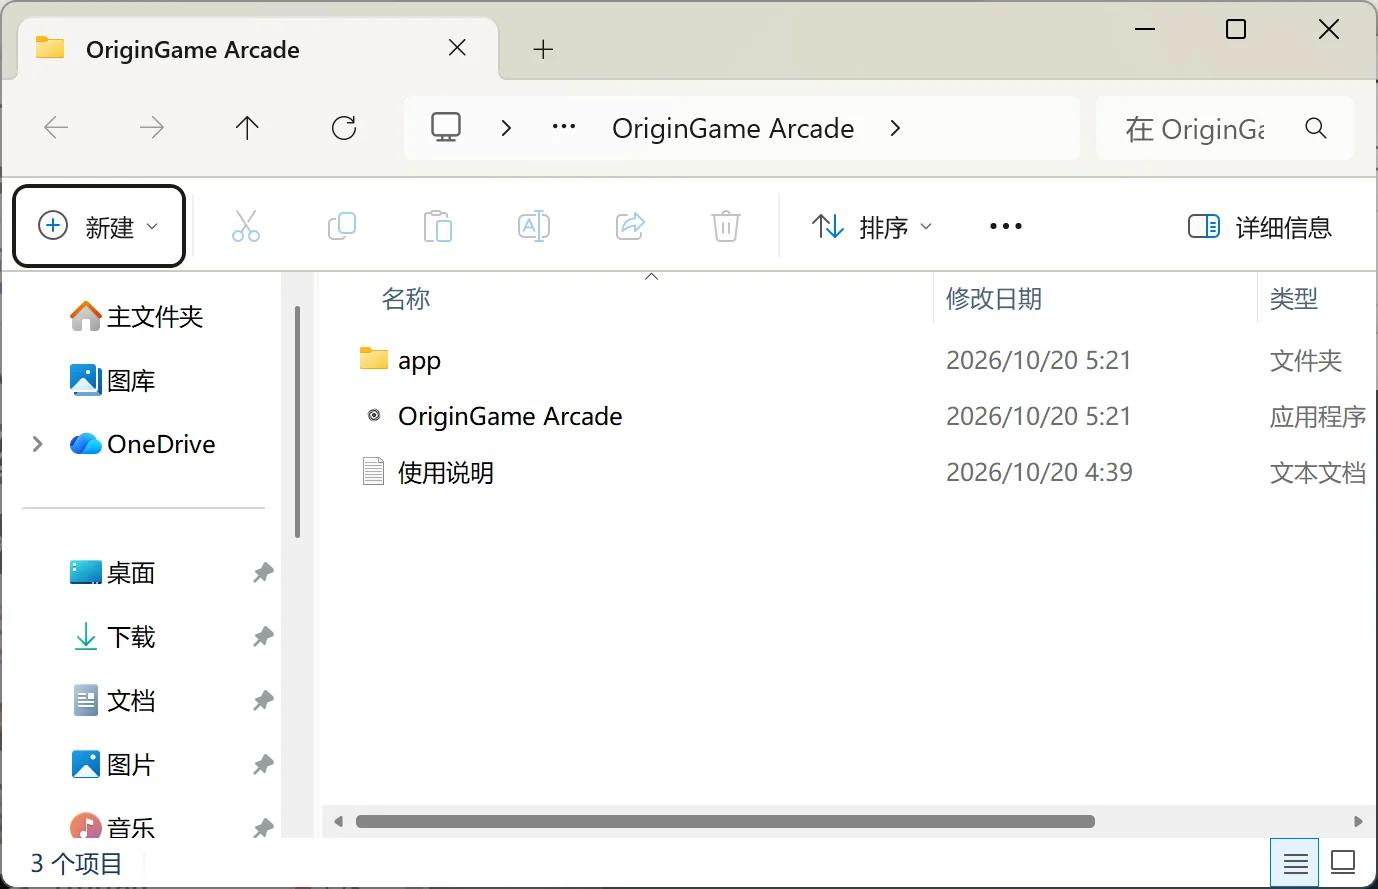Refresh the current folder view
Image resolution: width=1378 pixels, height=889 pixels.
click(x=344, y=128)
